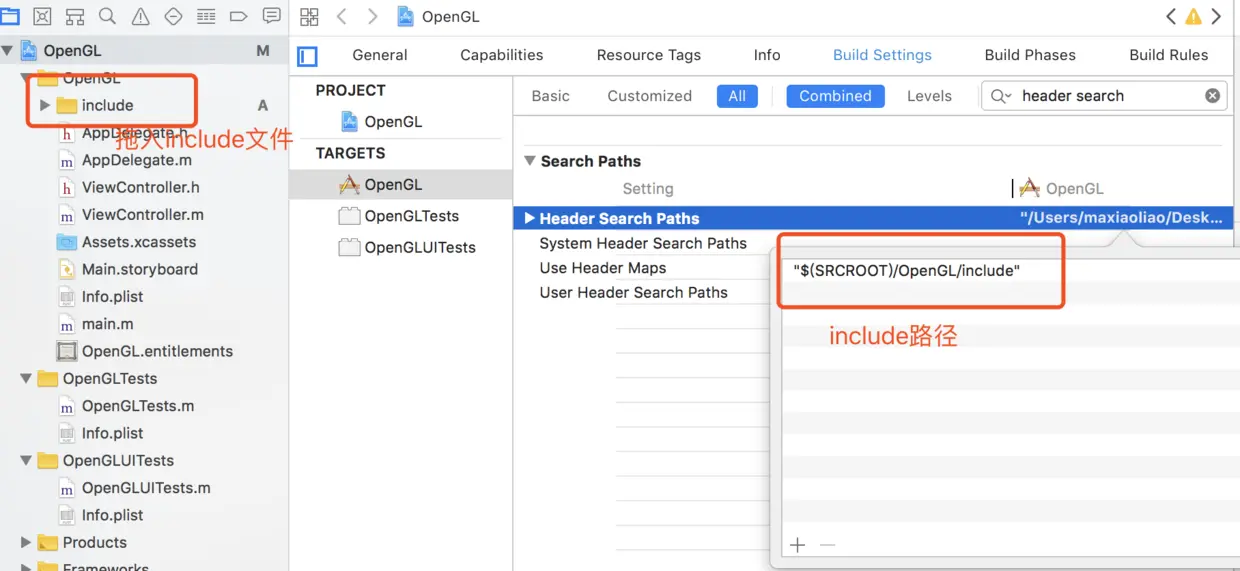
Task: Jump to the previous issue arrow
Action: coord(1171,16)
